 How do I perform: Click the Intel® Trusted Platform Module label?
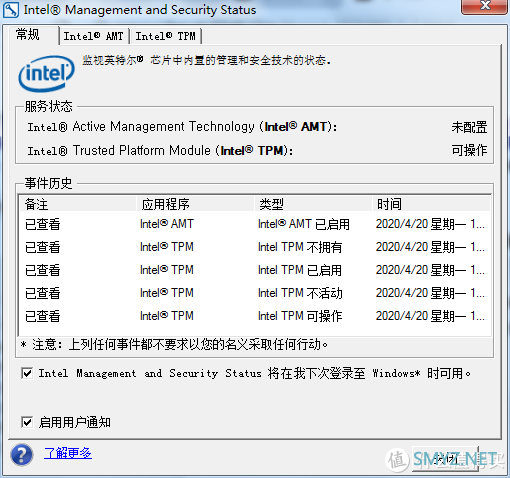pos(160,150)
